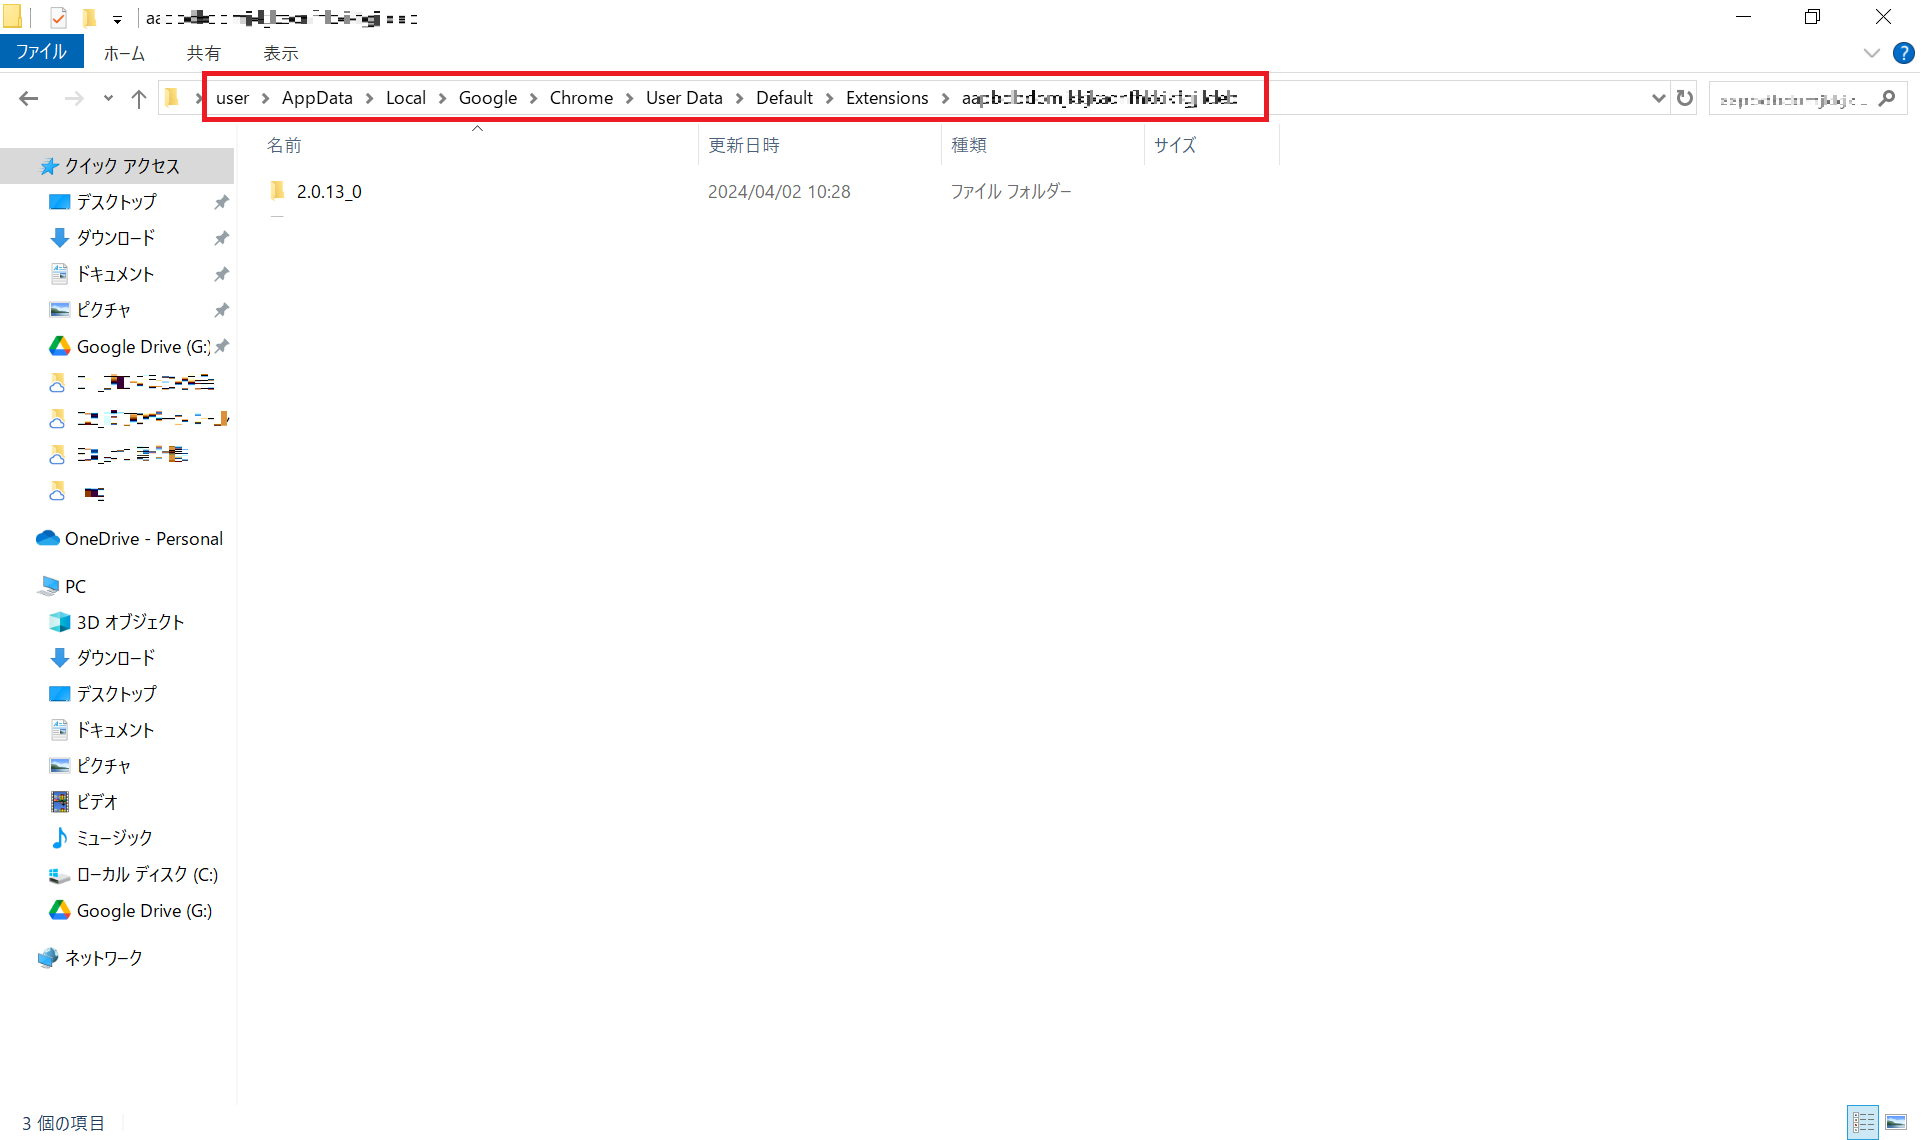Select the 2.0.13_0 folder
The image size is (1922, 1140).
point(328,192)
